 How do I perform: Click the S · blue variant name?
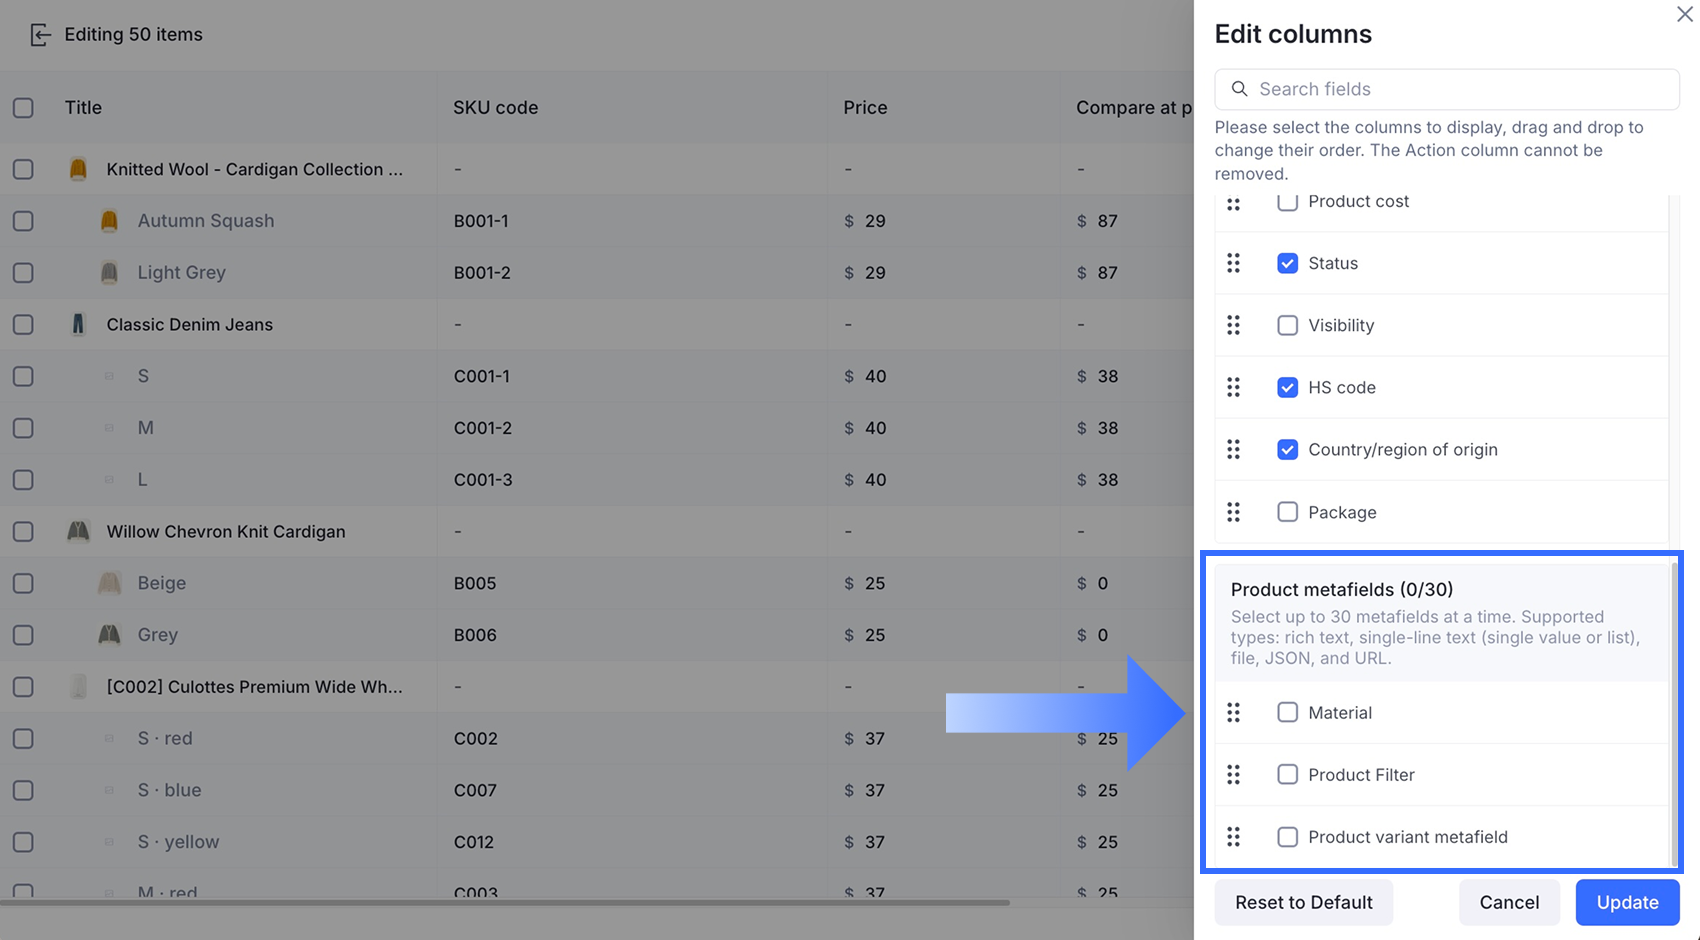click(x=169, y=789)
